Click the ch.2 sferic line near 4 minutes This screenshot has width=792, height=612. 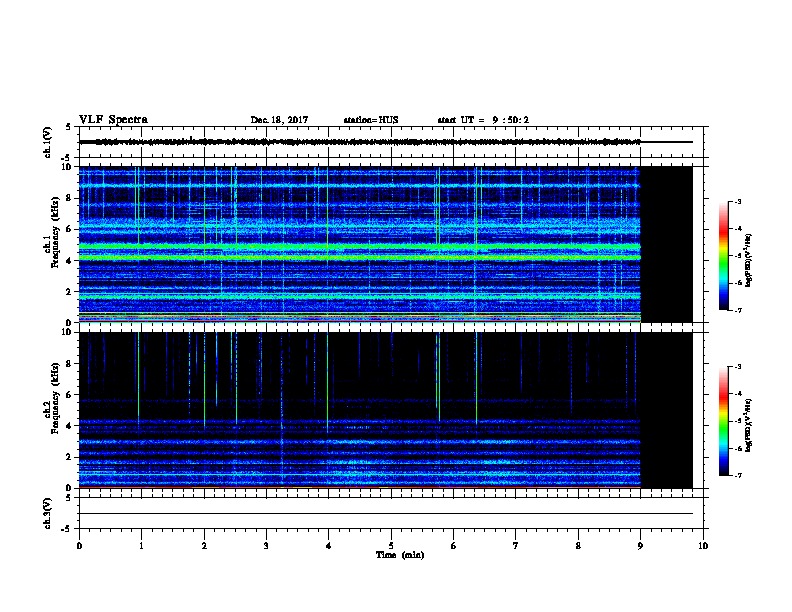tap(327, 382)
